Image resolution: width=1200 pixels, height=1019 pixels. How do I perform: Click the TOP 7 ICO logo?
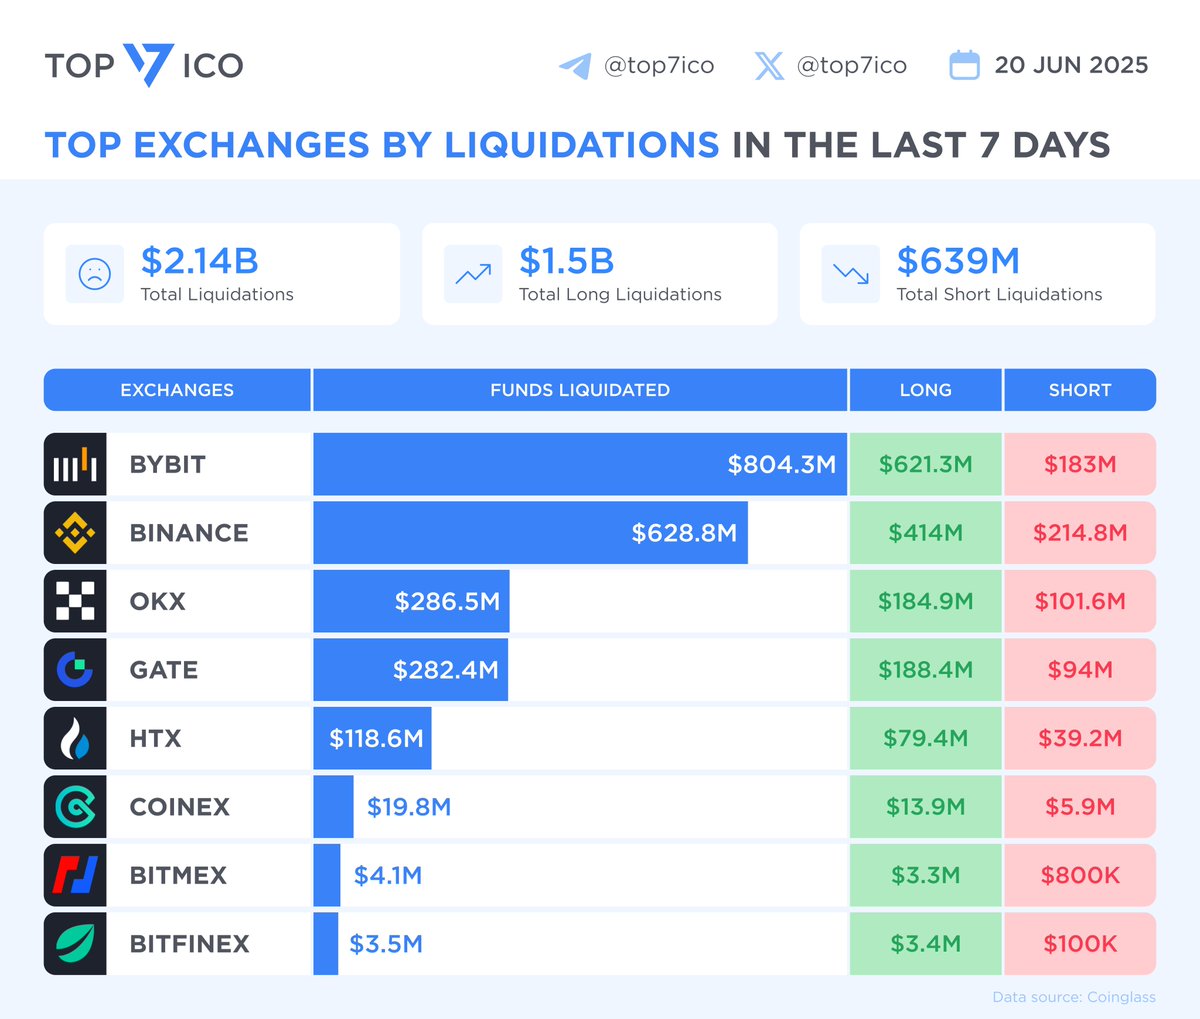pos(143,65)
